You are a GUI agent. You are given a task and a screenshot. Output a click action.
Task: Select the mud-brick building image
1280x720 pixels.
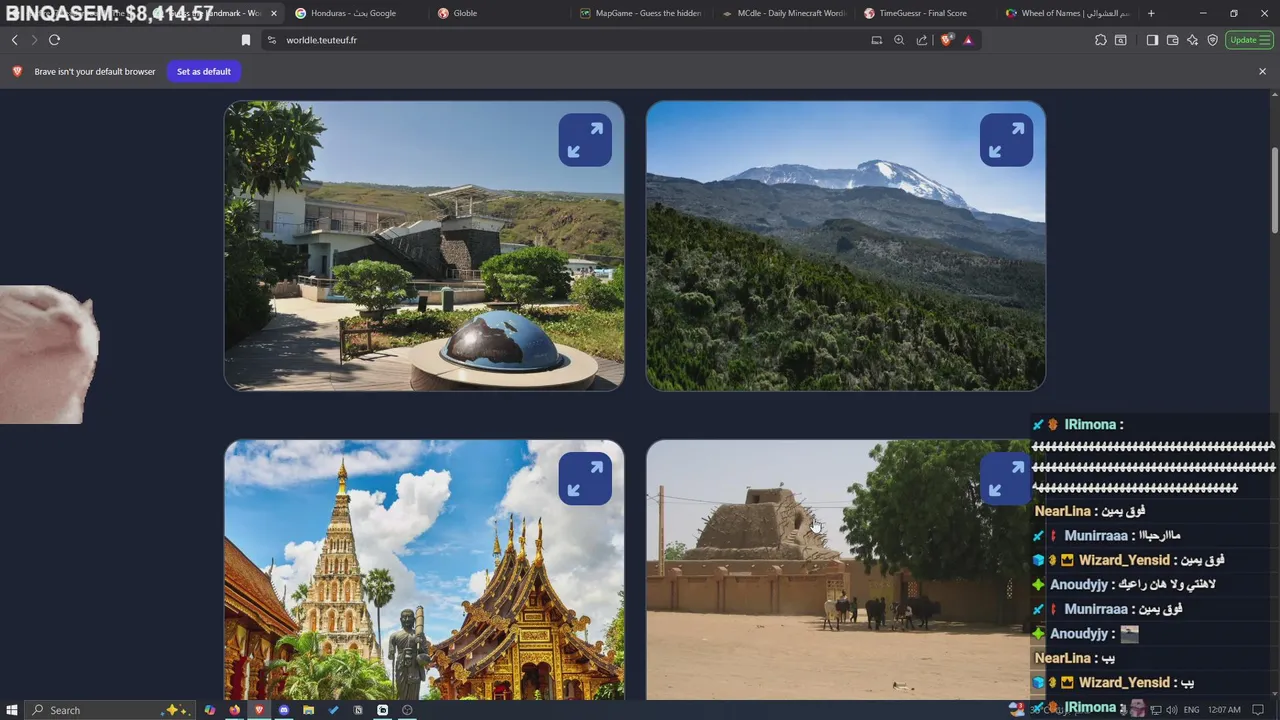click(838, 570)
